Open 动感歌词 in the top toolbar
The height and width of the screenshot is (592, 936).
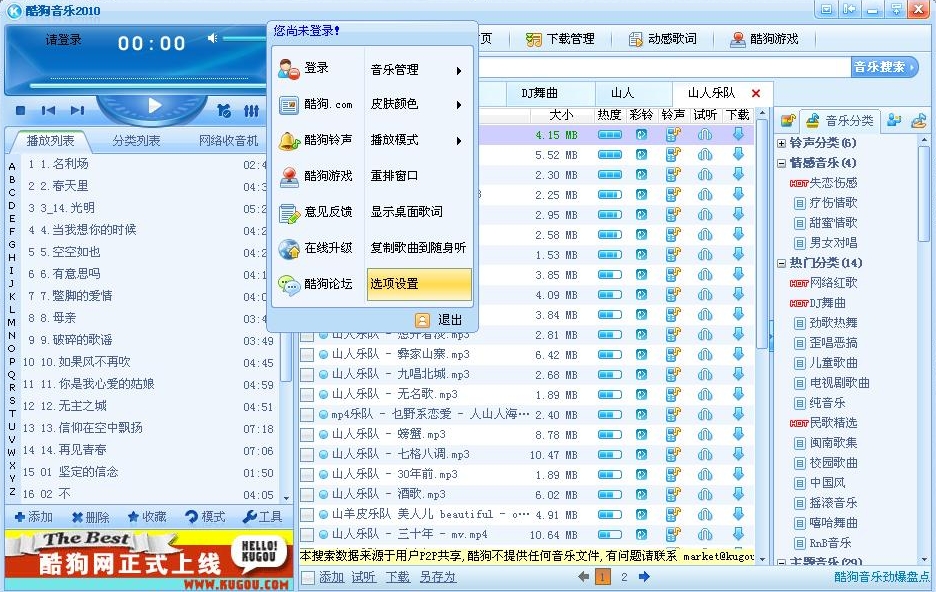pyautogui.click(x=663, y=39)
